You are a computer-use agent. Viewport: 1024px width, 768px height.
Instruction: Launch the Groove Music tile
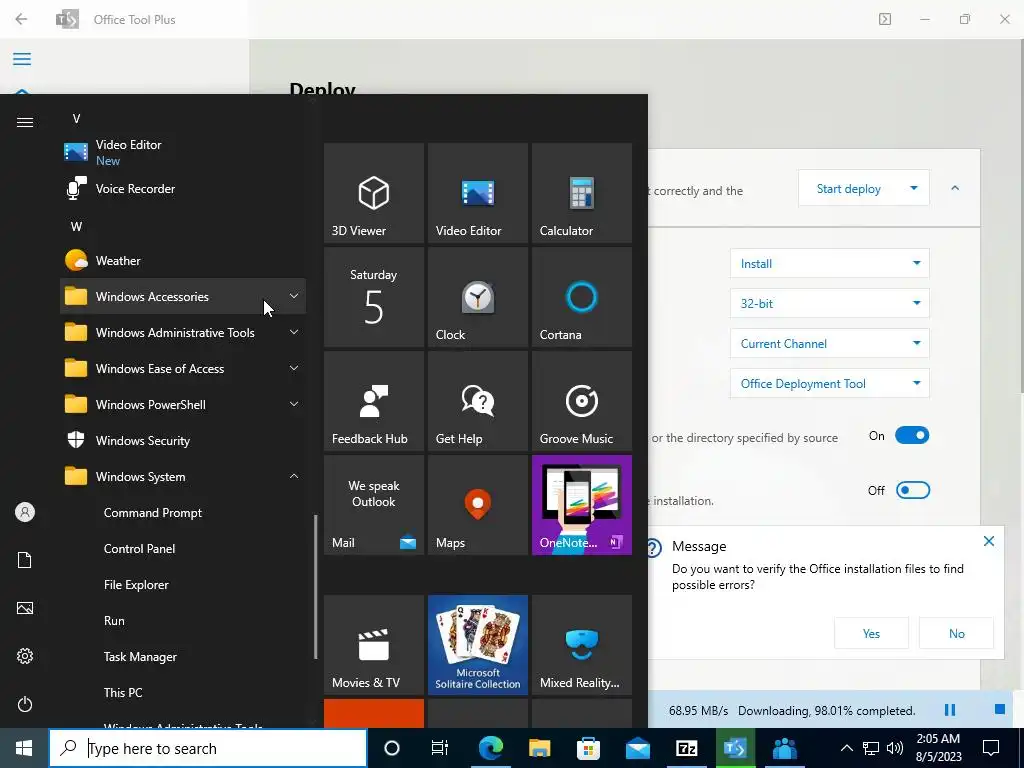[582, 400]
